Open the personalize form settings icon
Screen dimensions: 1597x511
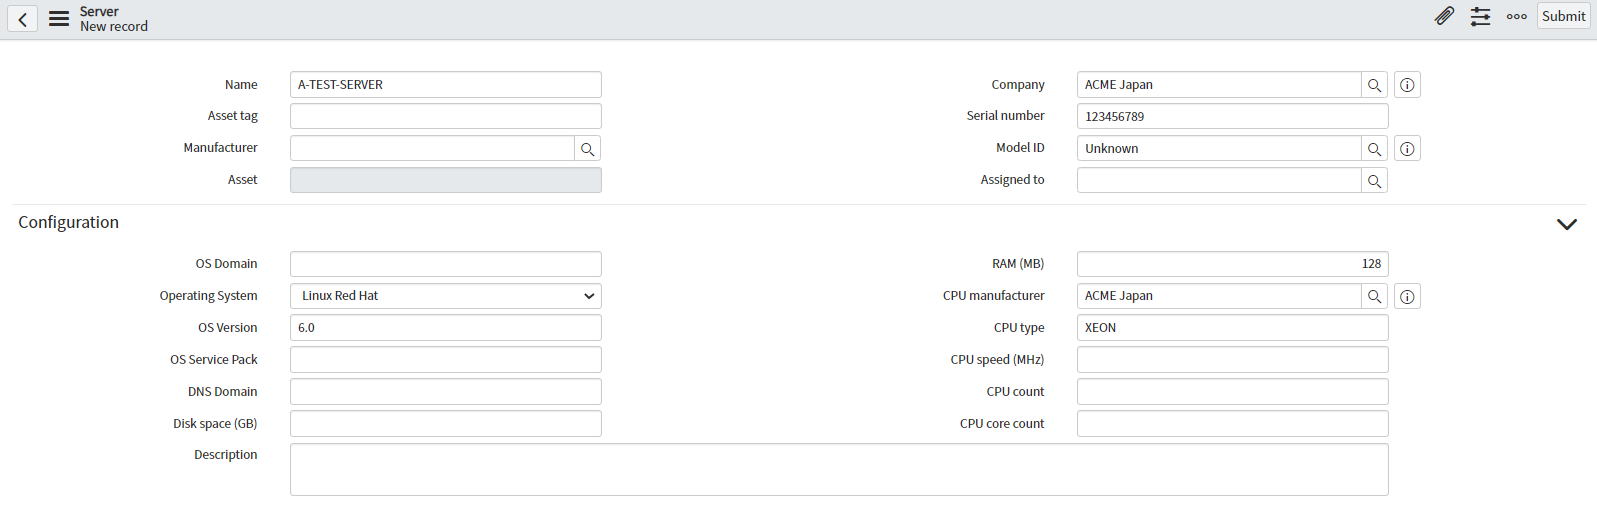pyautogui.click(x=1480, y=16)
